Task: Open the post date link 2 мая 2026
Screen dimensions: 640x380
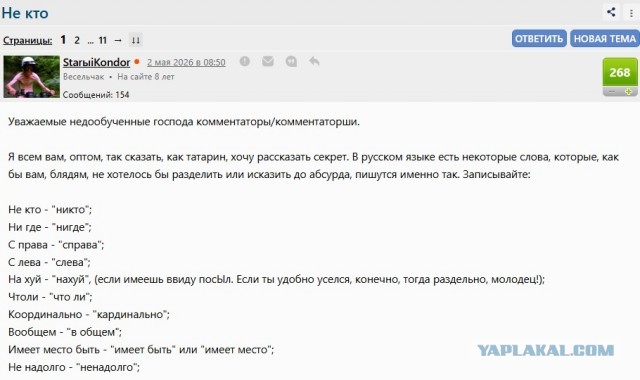Action: [186, 62]
